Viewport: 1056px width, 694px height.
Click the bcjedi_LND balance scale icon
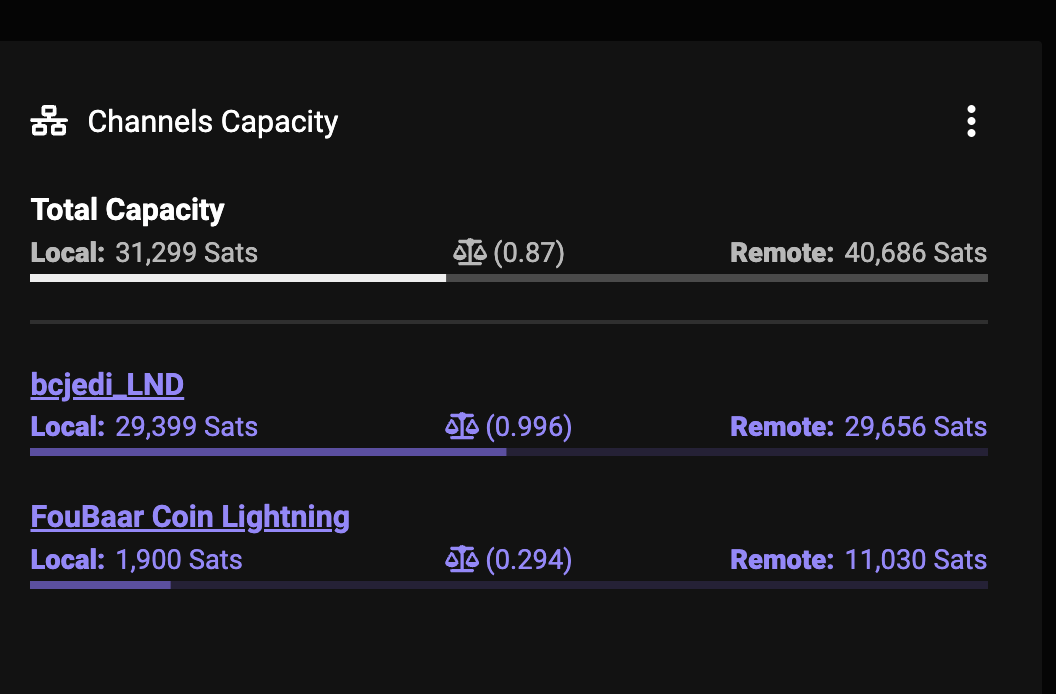pos(461,427)
